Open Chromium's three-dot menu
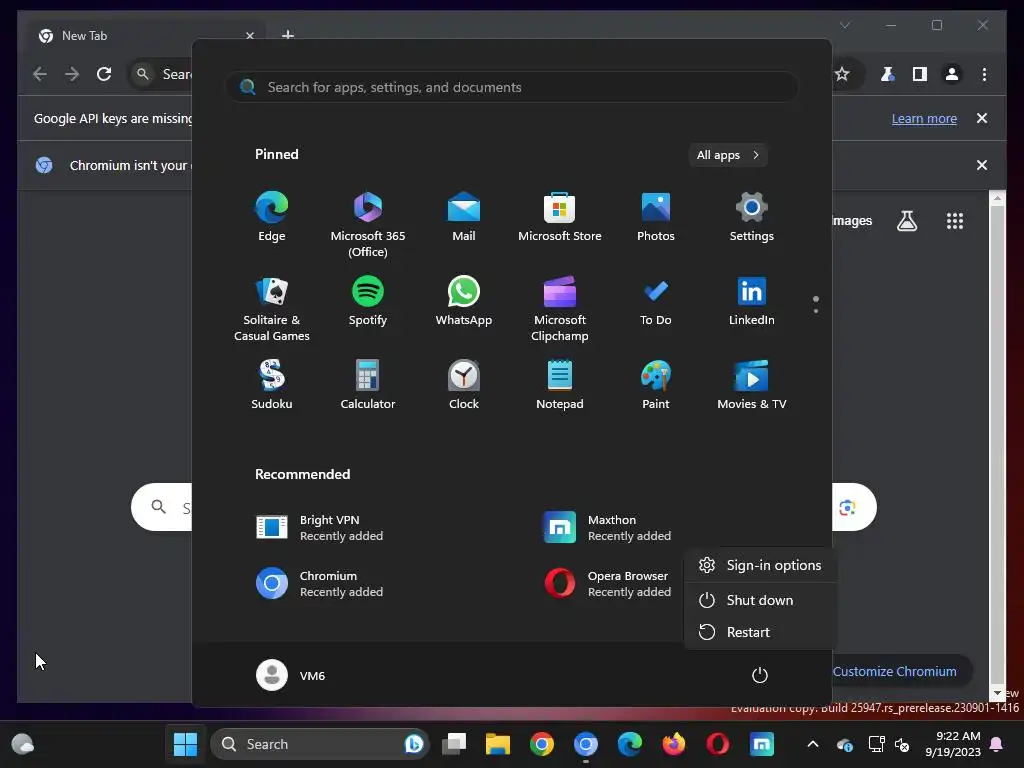1024x768 pixels. pos(984,74)
